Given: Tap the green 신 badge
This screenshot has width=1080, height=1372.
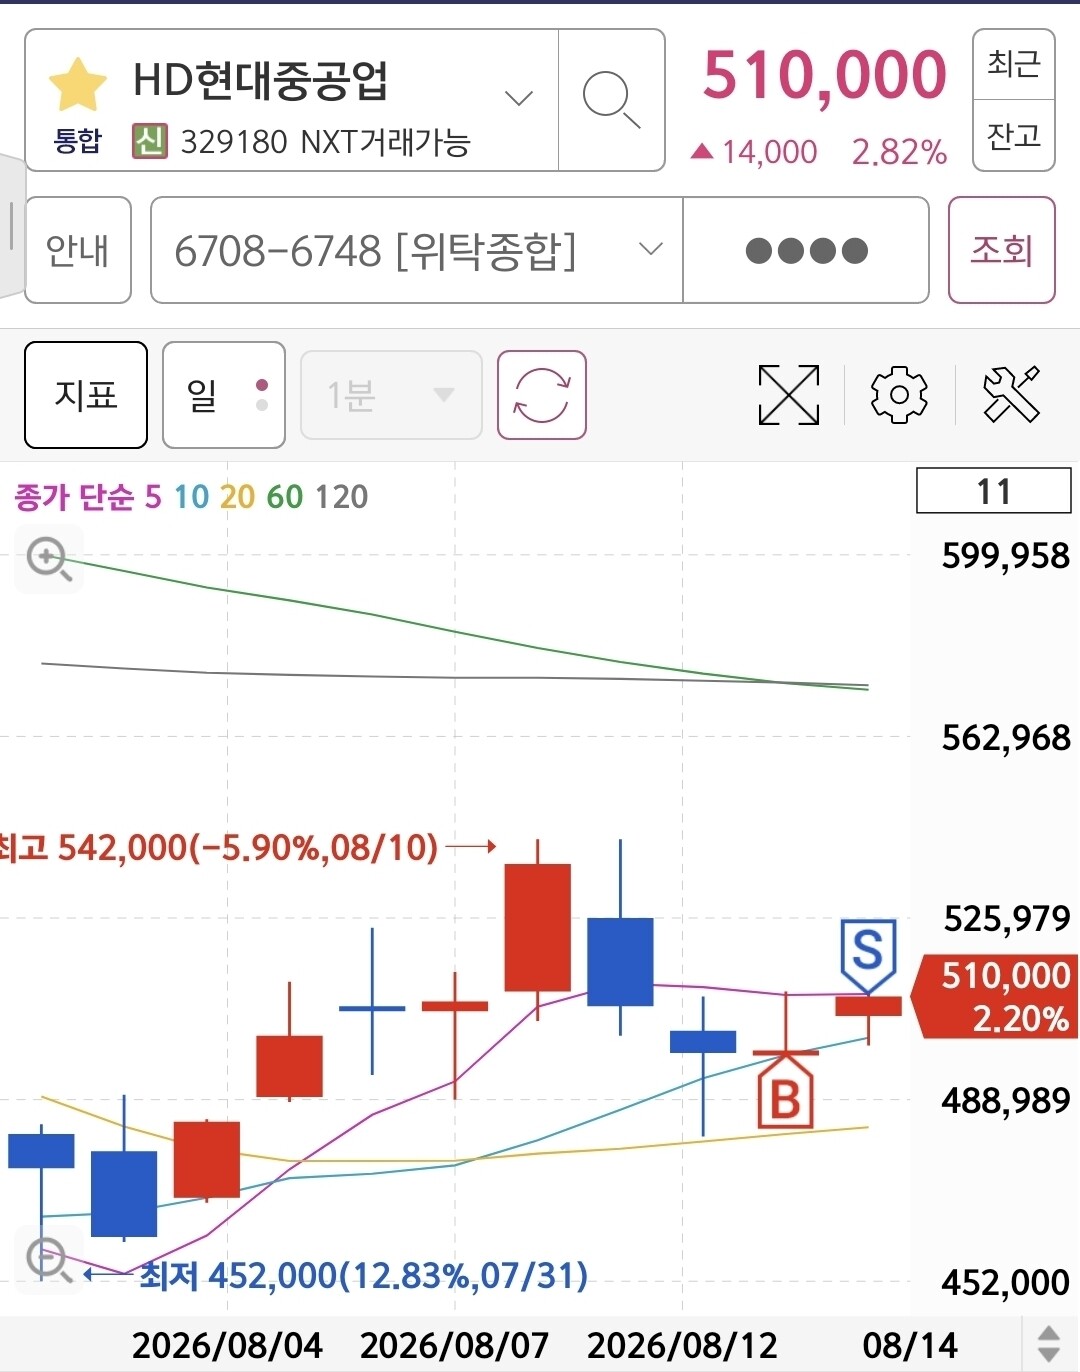Looking at the screenshot, I should pos(150,141).
